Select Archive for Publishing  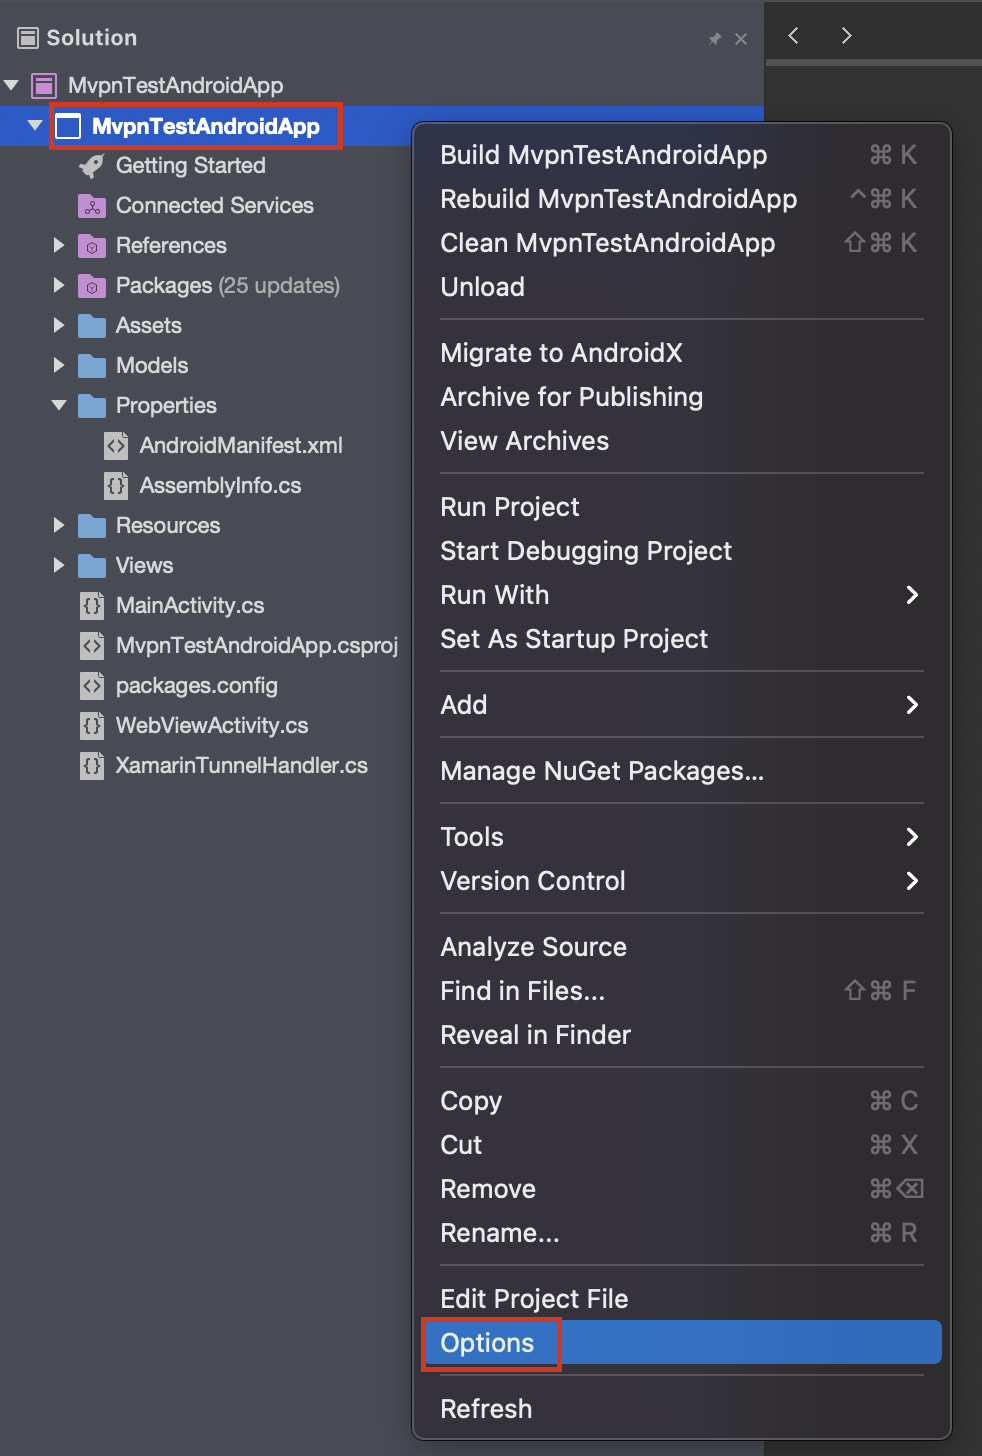[x=571, y=397]
